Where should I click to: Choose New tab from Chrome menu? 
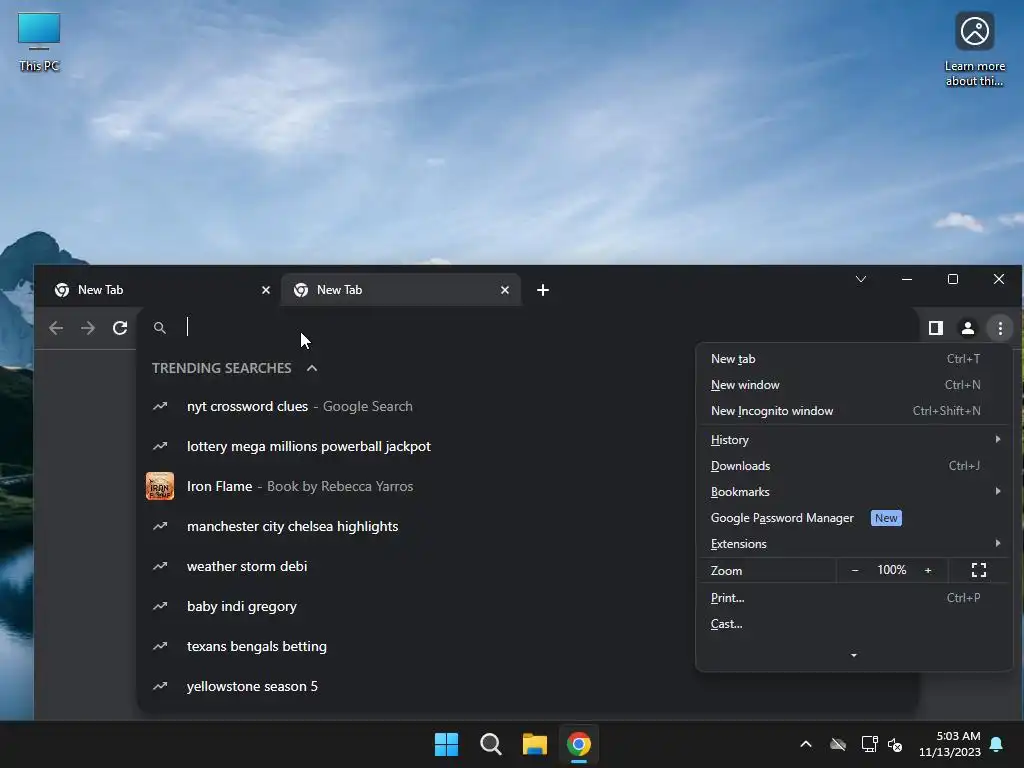pyautogui.click(x=854, y=359)
